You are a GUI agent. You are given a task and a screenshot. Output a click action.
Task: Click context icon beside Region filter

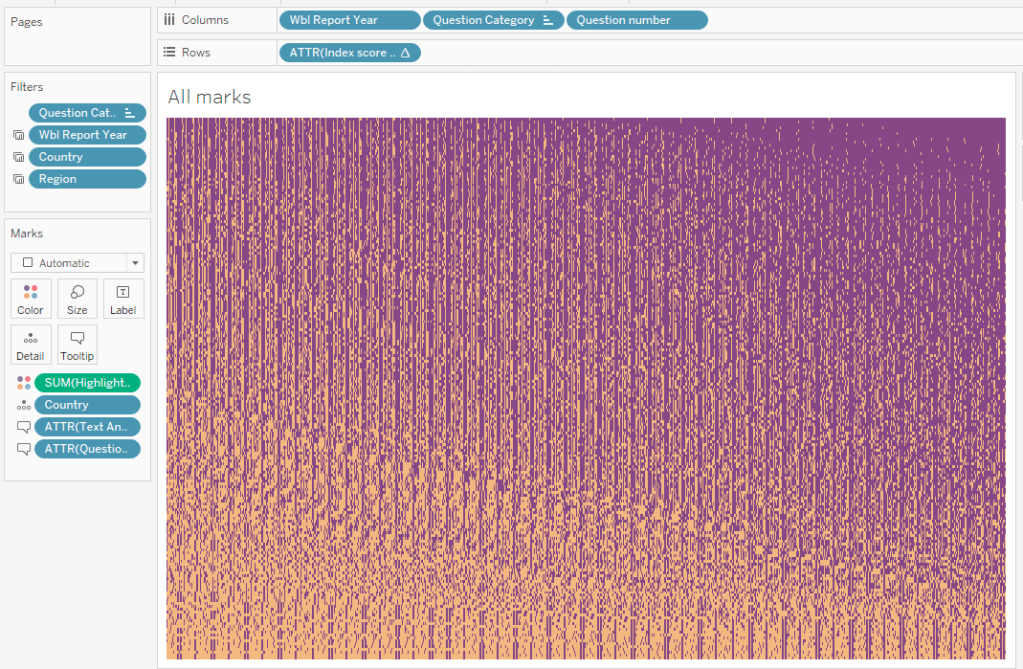[x=18, y=179]
